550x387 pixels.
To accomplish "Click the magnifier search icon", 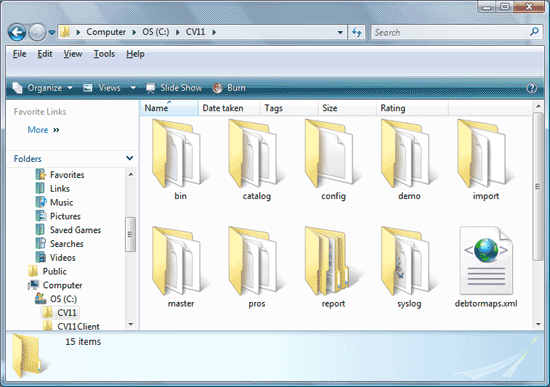I will (x=534, y=32).
